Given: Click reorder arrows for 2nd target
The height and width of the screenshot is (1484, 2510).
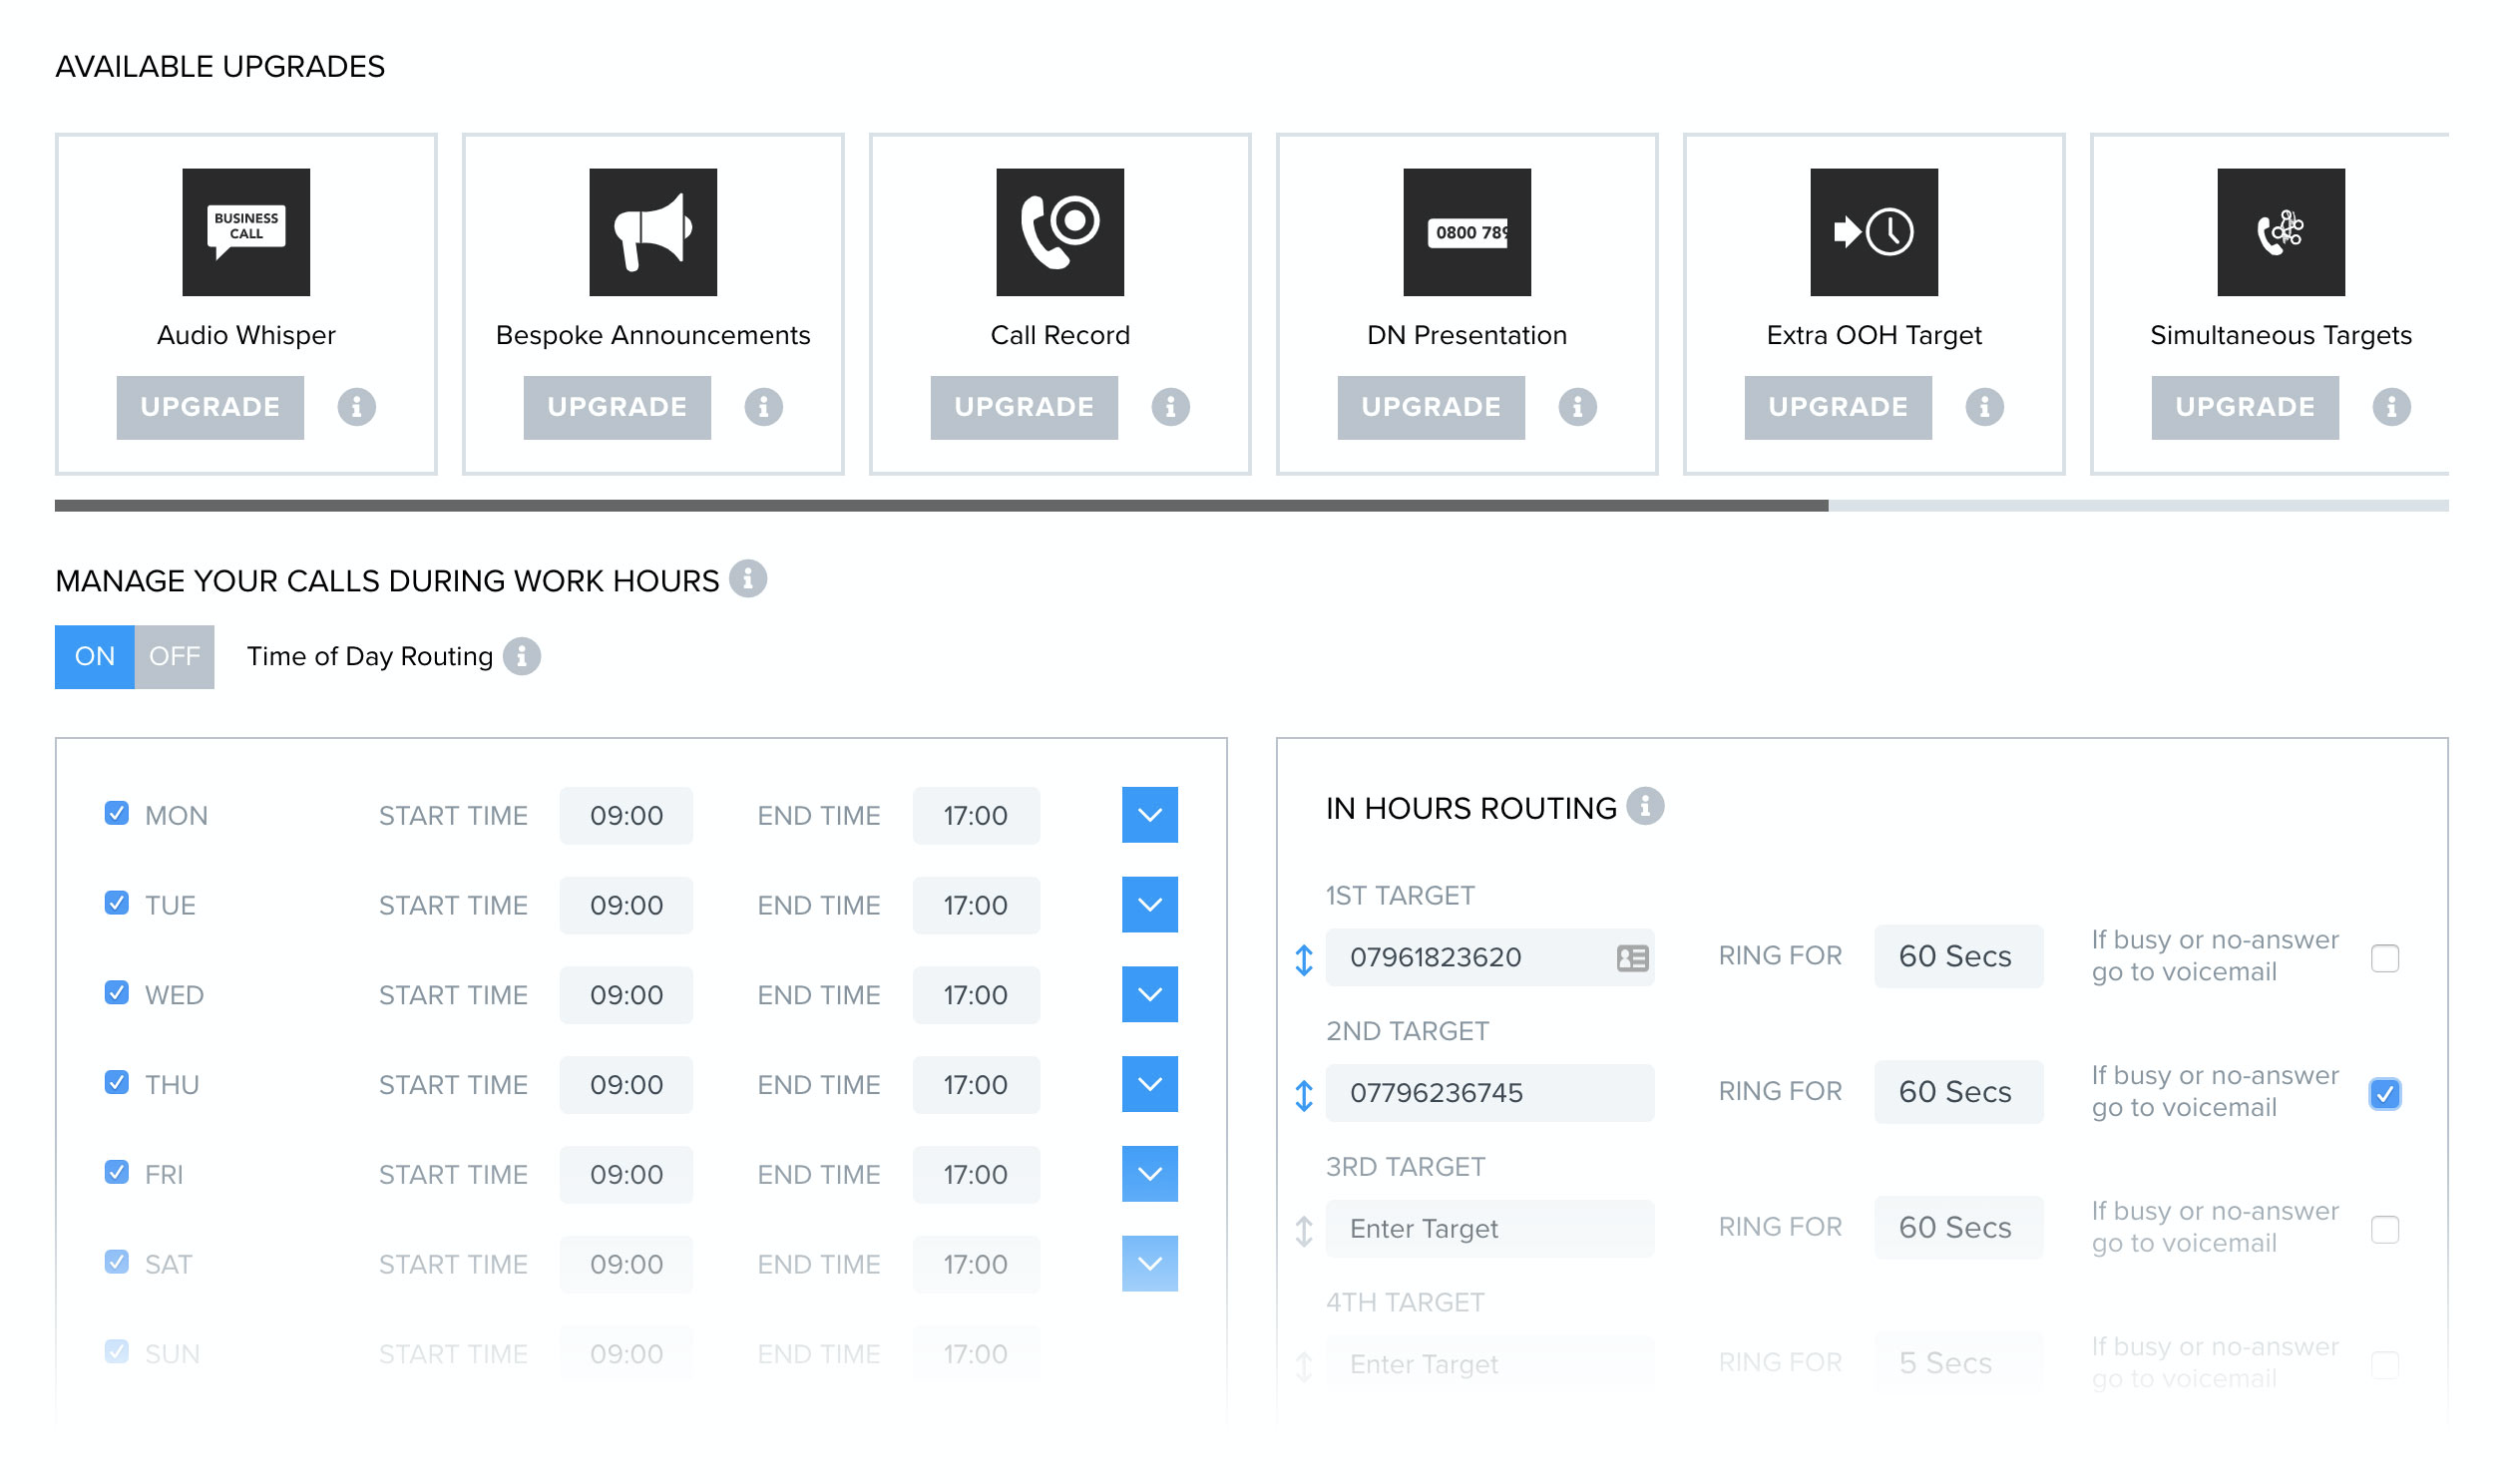Looking at the screenshot, I should tap(1304, 1096).
